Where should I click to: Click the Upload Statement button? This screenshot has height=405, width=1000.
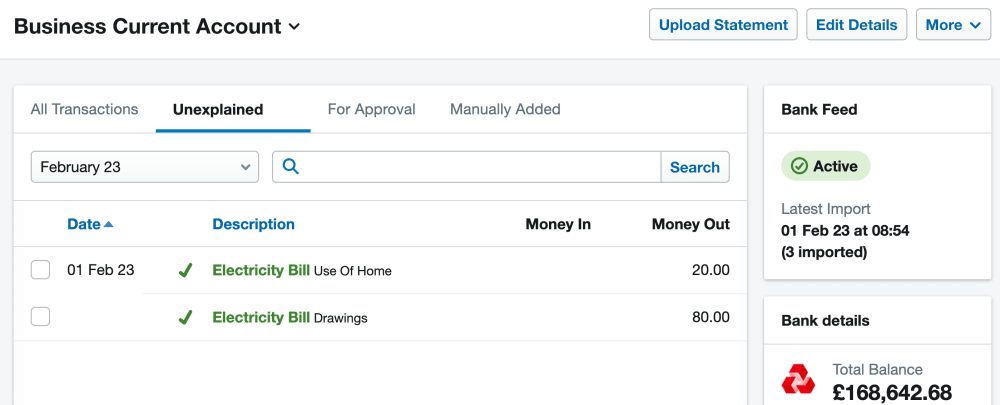[x=723, y=25]
